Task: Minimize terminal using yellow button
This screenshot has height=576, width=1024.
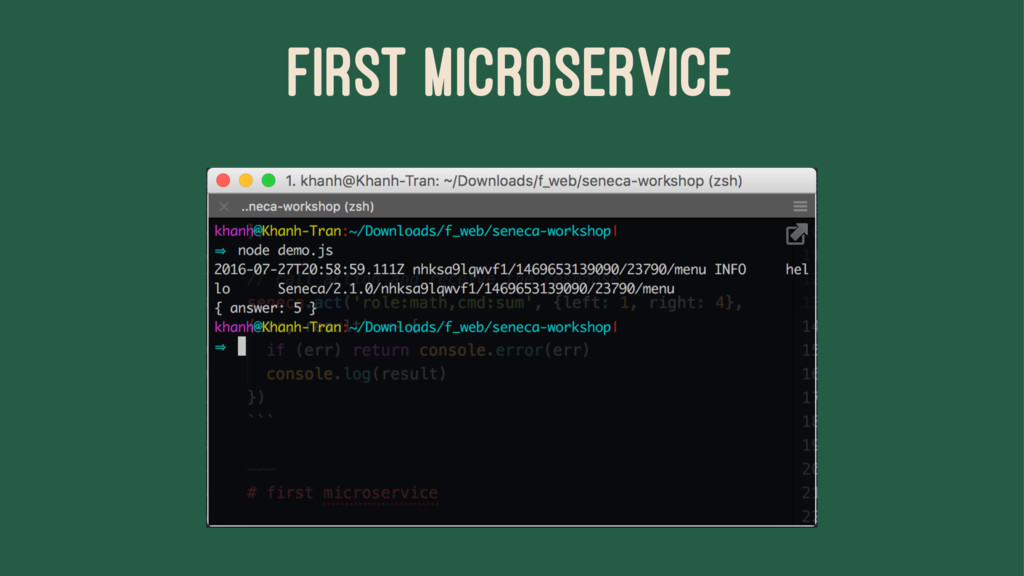Action: tap(246, 181)
